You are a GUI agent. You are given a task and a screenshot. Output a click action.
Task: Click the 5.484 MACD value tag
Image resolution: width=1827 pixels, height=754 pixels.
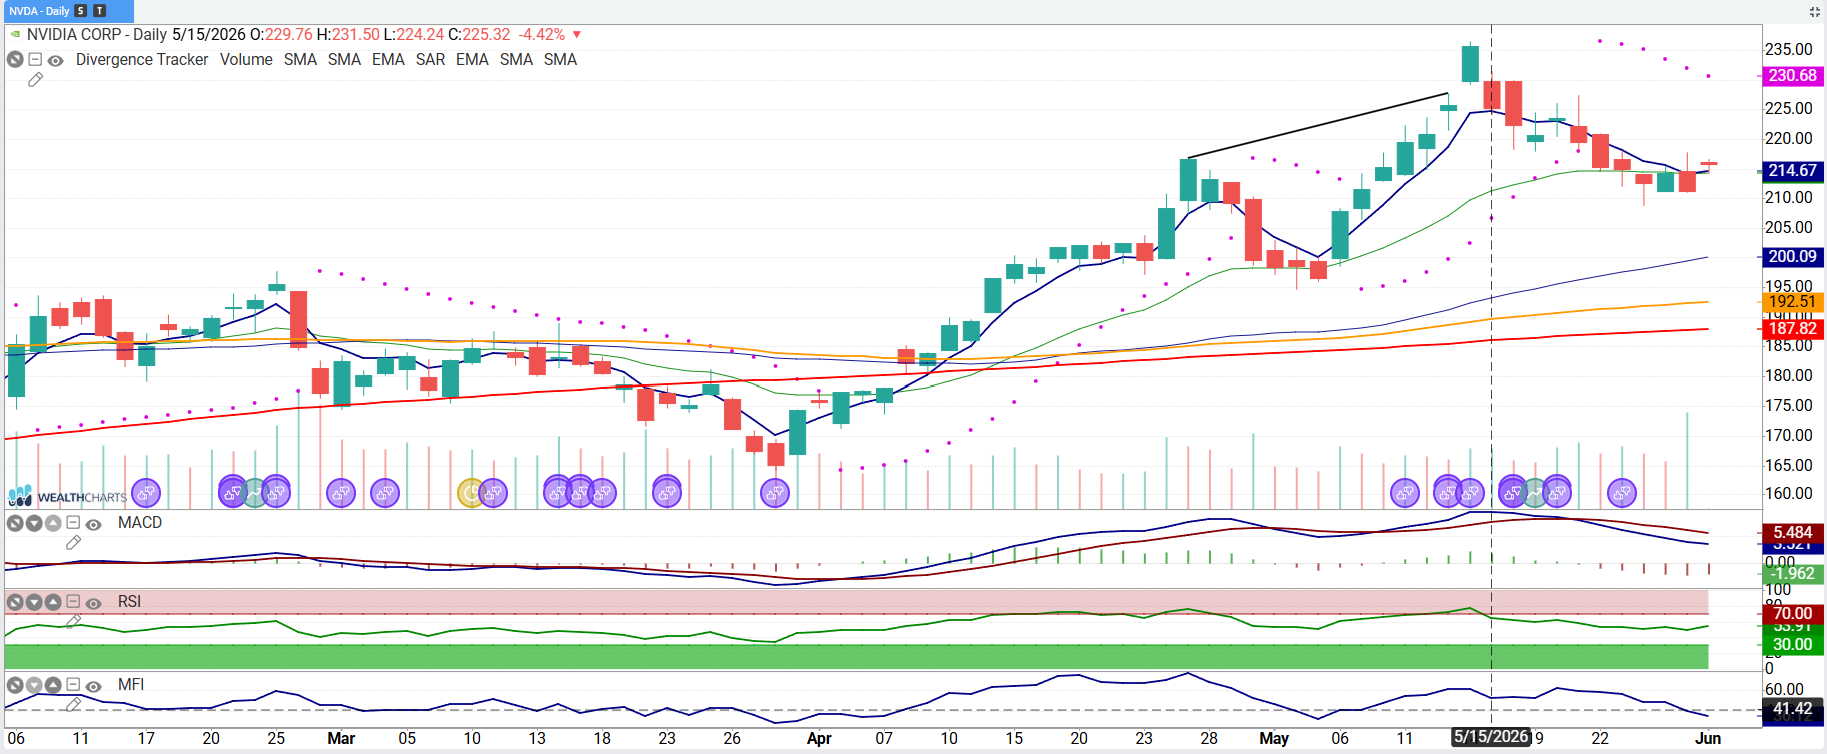coord(1792,533)
